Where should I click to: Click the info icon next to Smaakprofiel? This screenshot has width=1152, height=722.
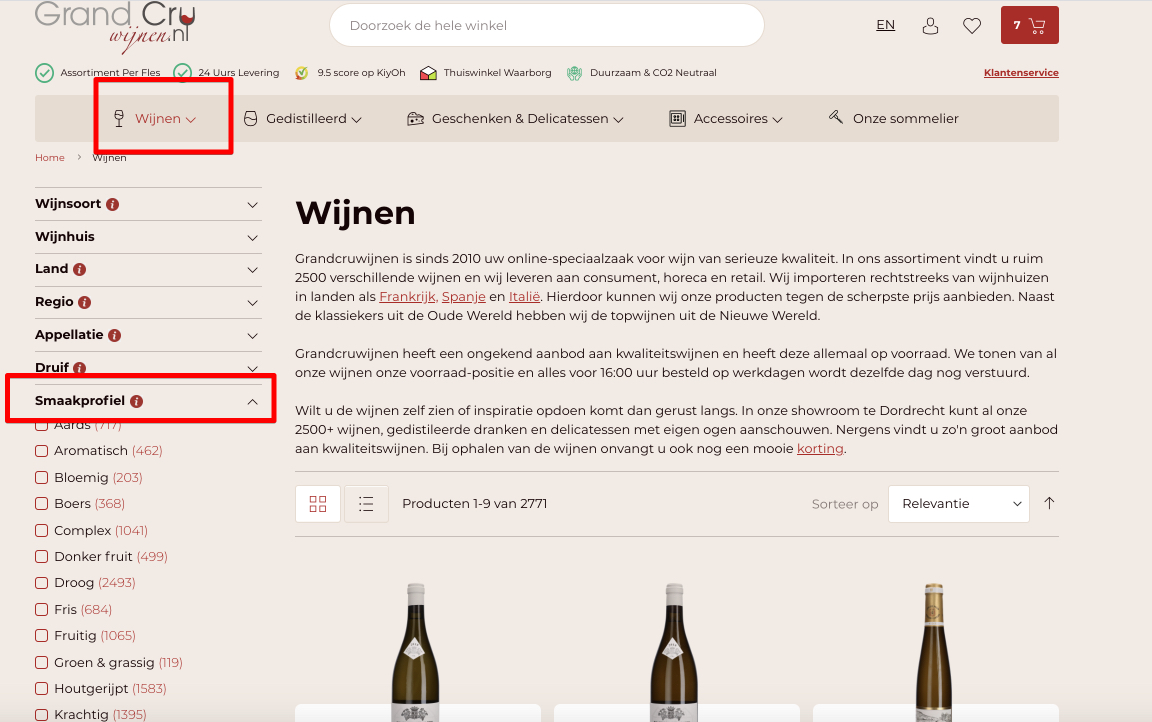137,401
